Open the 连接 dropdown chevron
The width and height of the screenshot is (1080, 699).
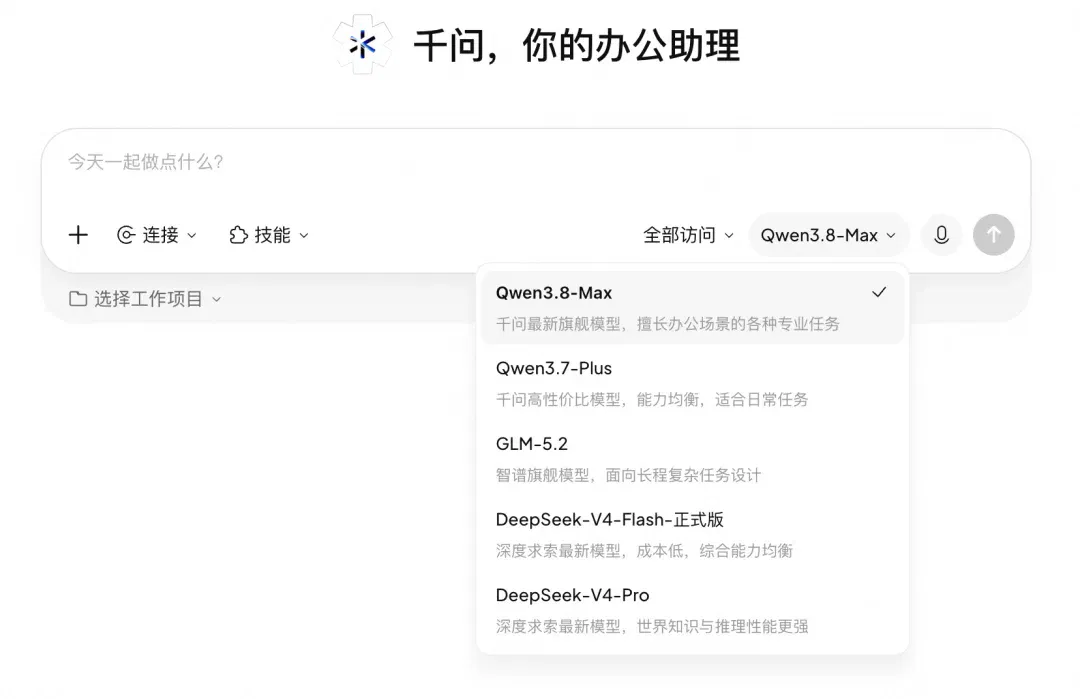click(192, 236)
